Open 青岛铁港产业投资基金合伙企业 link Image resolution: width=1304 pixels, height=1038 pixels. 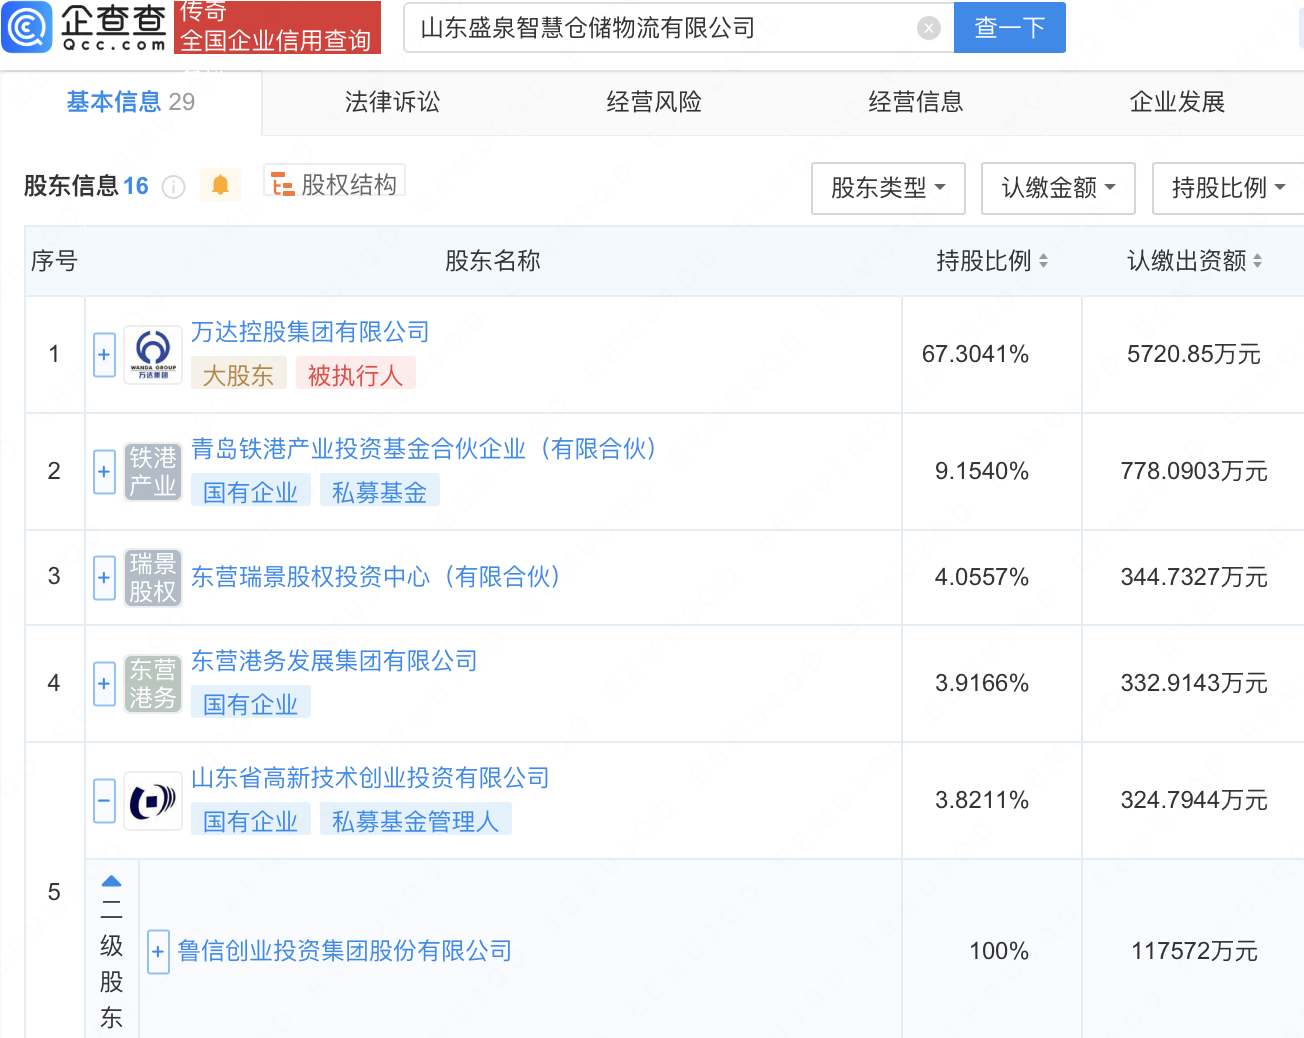[x=423, y=449]
